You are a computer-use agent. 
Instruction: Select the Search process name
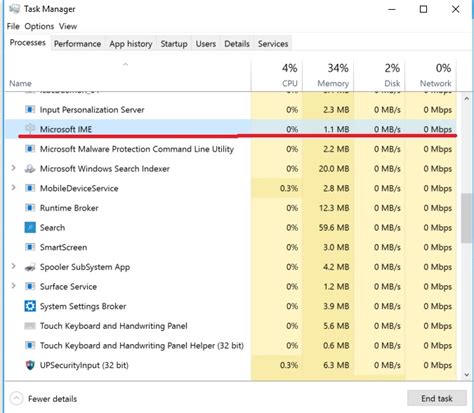[x=52, y=228]
